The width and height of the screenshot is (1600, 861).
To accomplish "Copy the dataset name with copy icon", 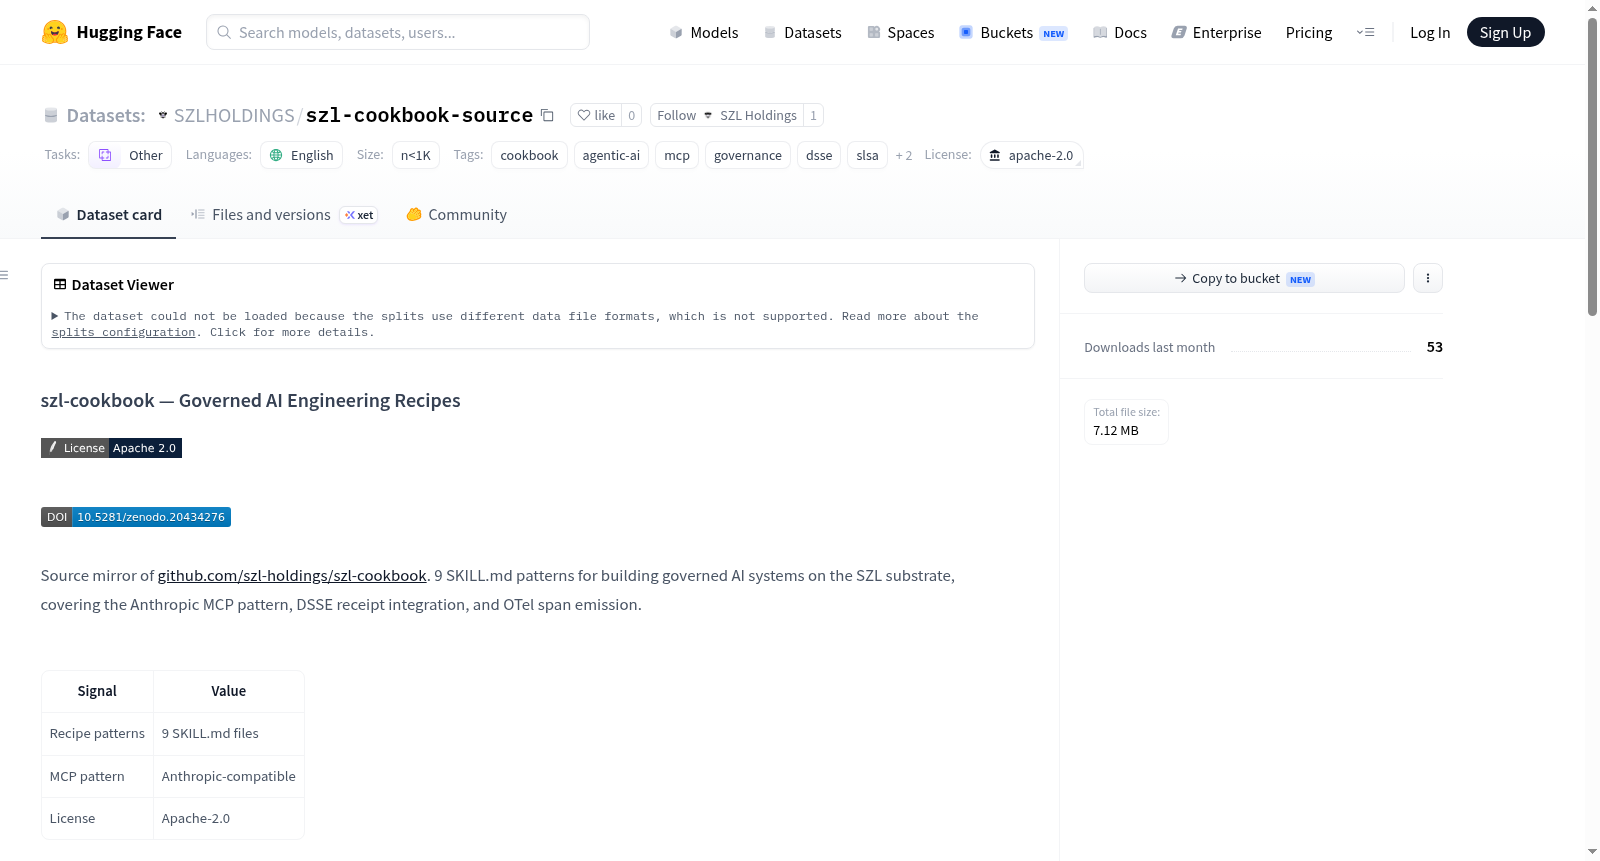I will coord(547,115).
